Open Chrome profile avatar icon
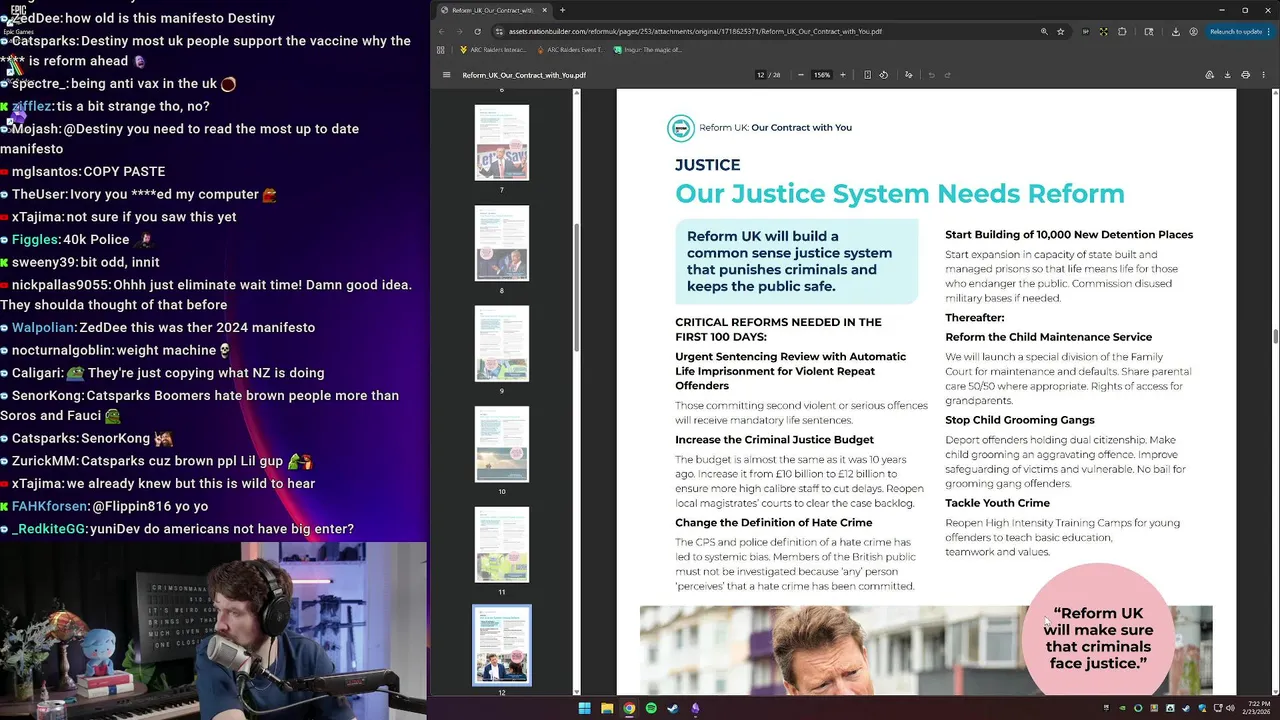The width and height of the screenshot is (1280, 720). click(1194, 31)
